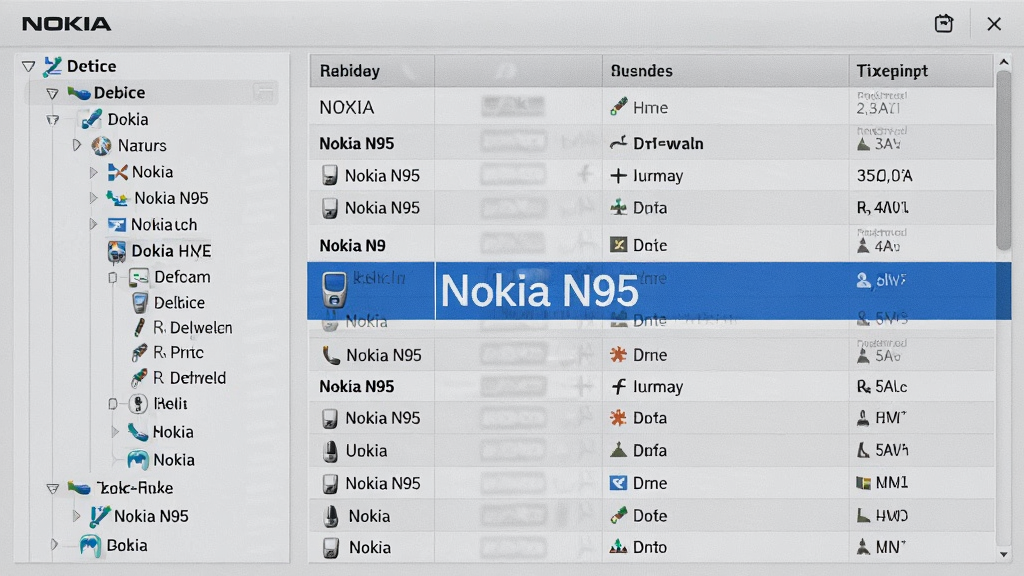This screenshot has width=1024, height=576.
Task: Collapse the Dokia tree branch
Action: click(52, 120)
